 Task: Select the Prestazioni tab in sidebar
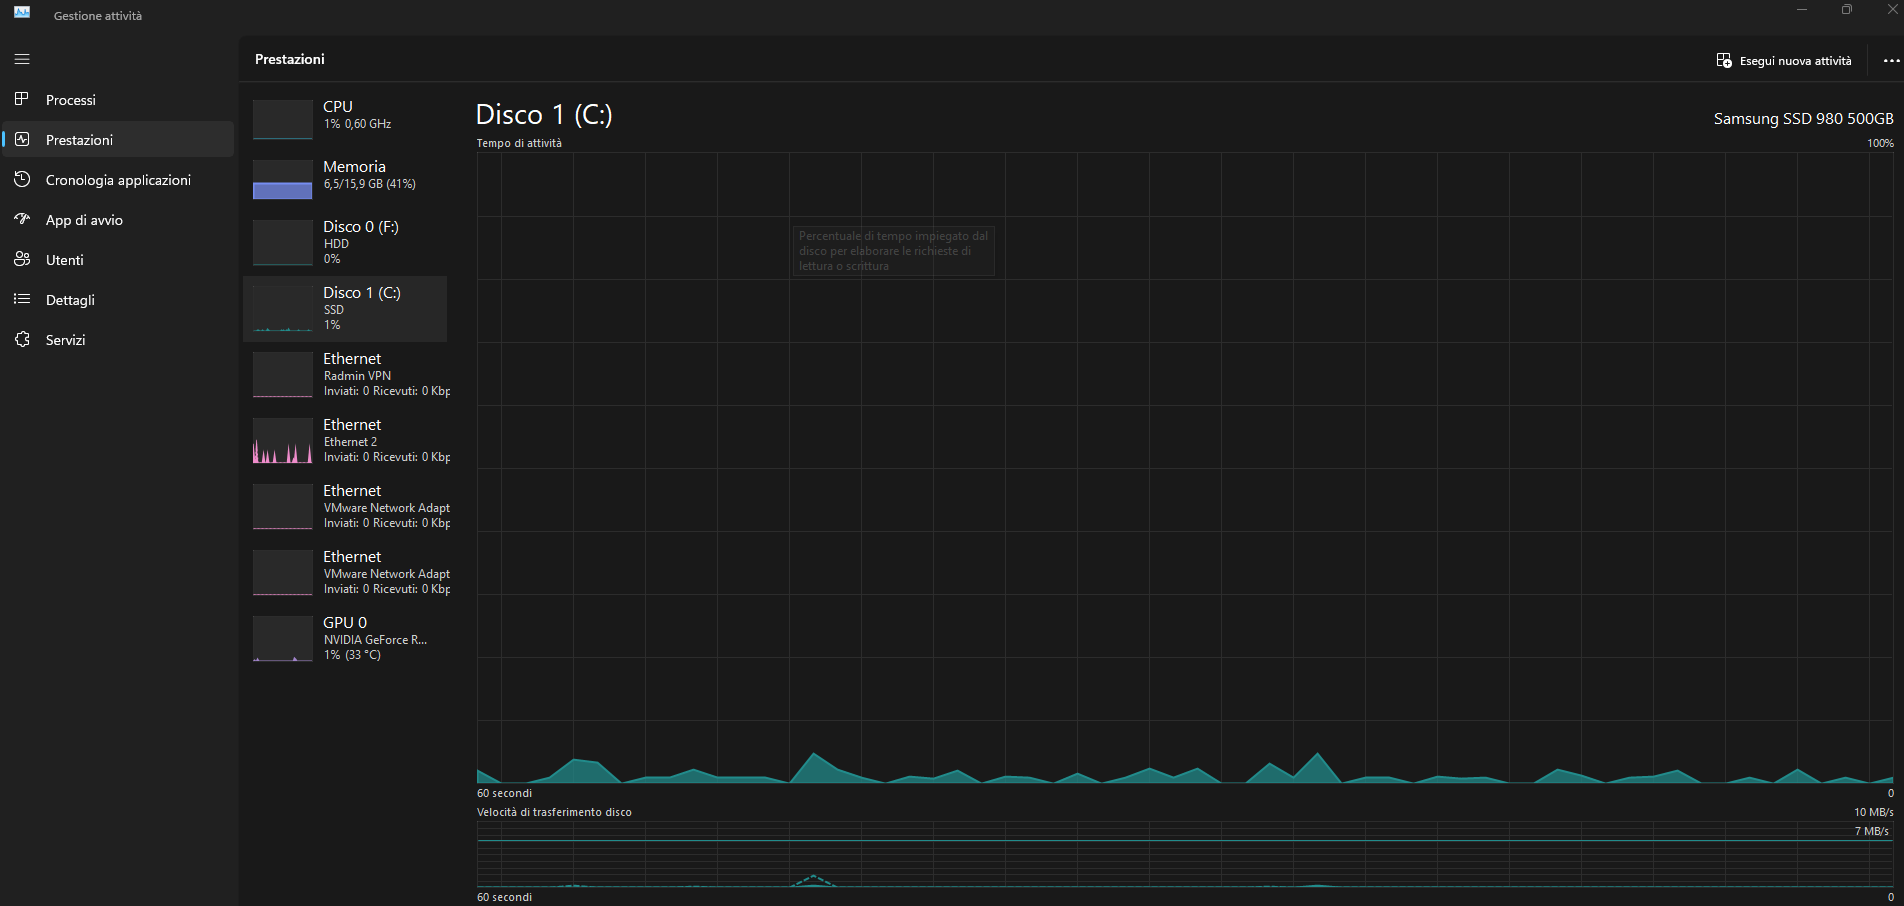coord(118,139)
